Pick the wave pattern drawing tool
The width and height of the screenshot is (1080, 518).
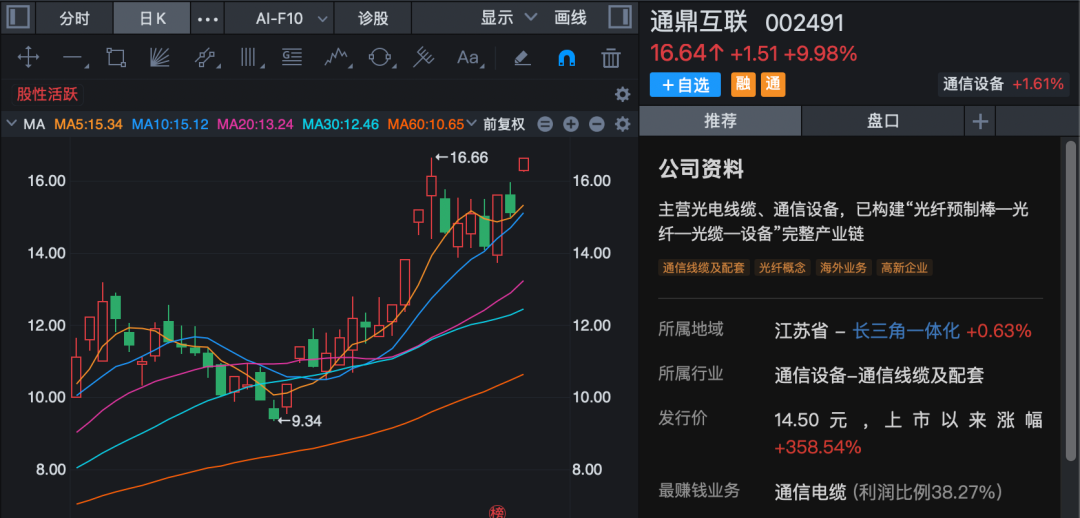point(336,58)
